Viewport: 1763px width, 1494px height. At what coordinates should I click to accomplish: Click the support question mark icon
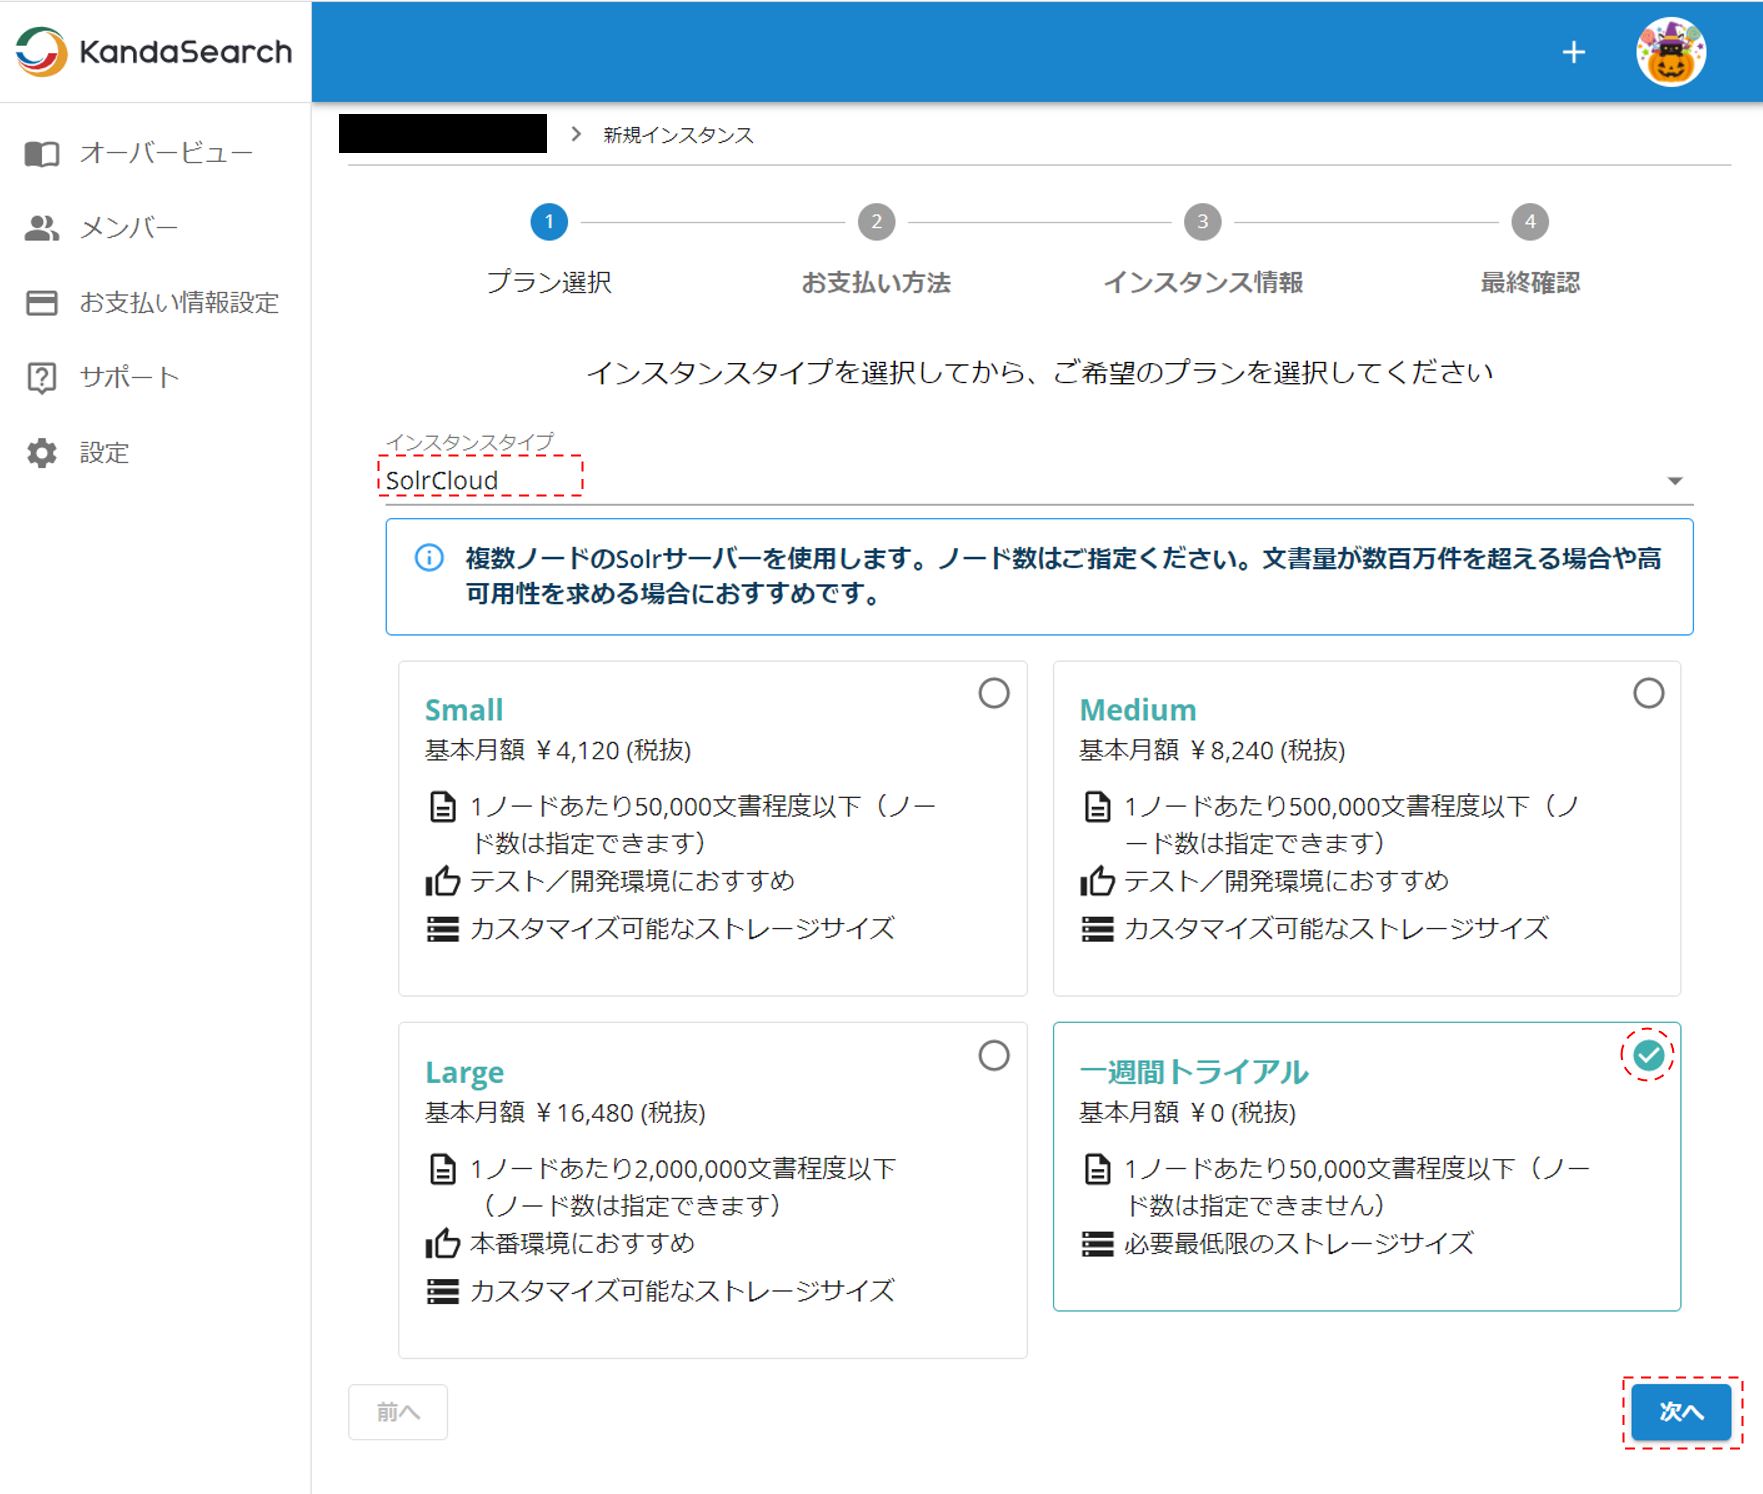42,378
